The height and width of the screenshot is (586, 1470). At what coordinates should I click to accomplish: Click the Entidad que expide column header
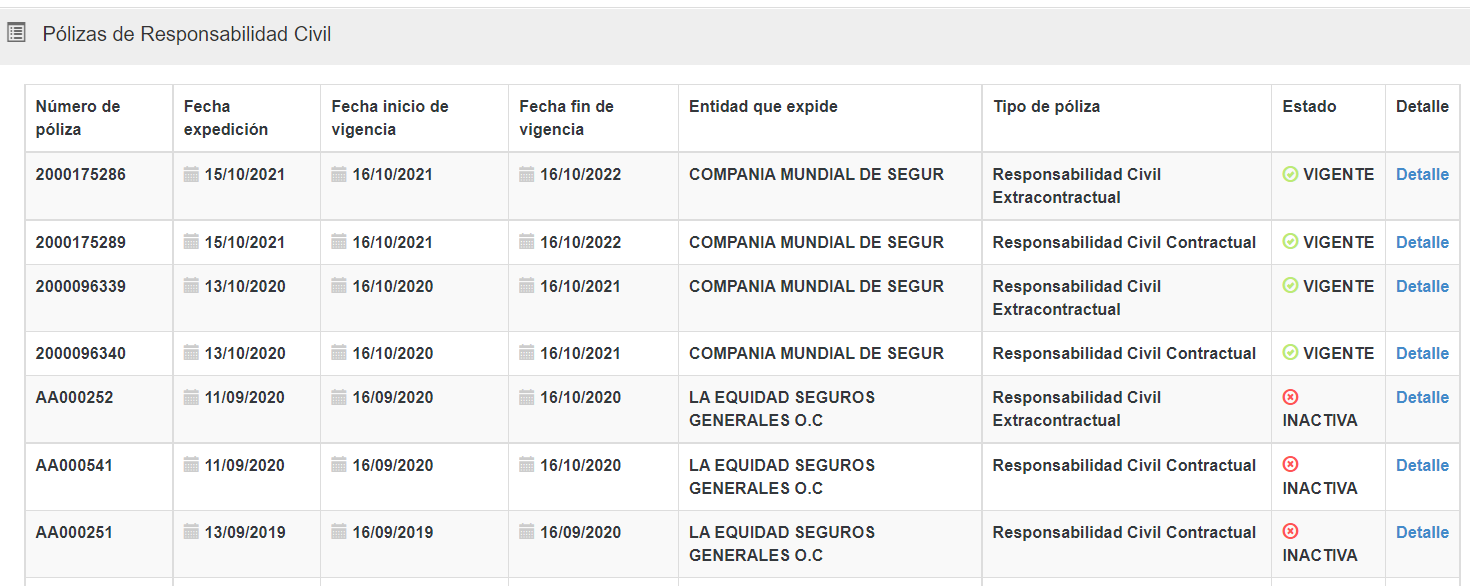tap(763, 106)
